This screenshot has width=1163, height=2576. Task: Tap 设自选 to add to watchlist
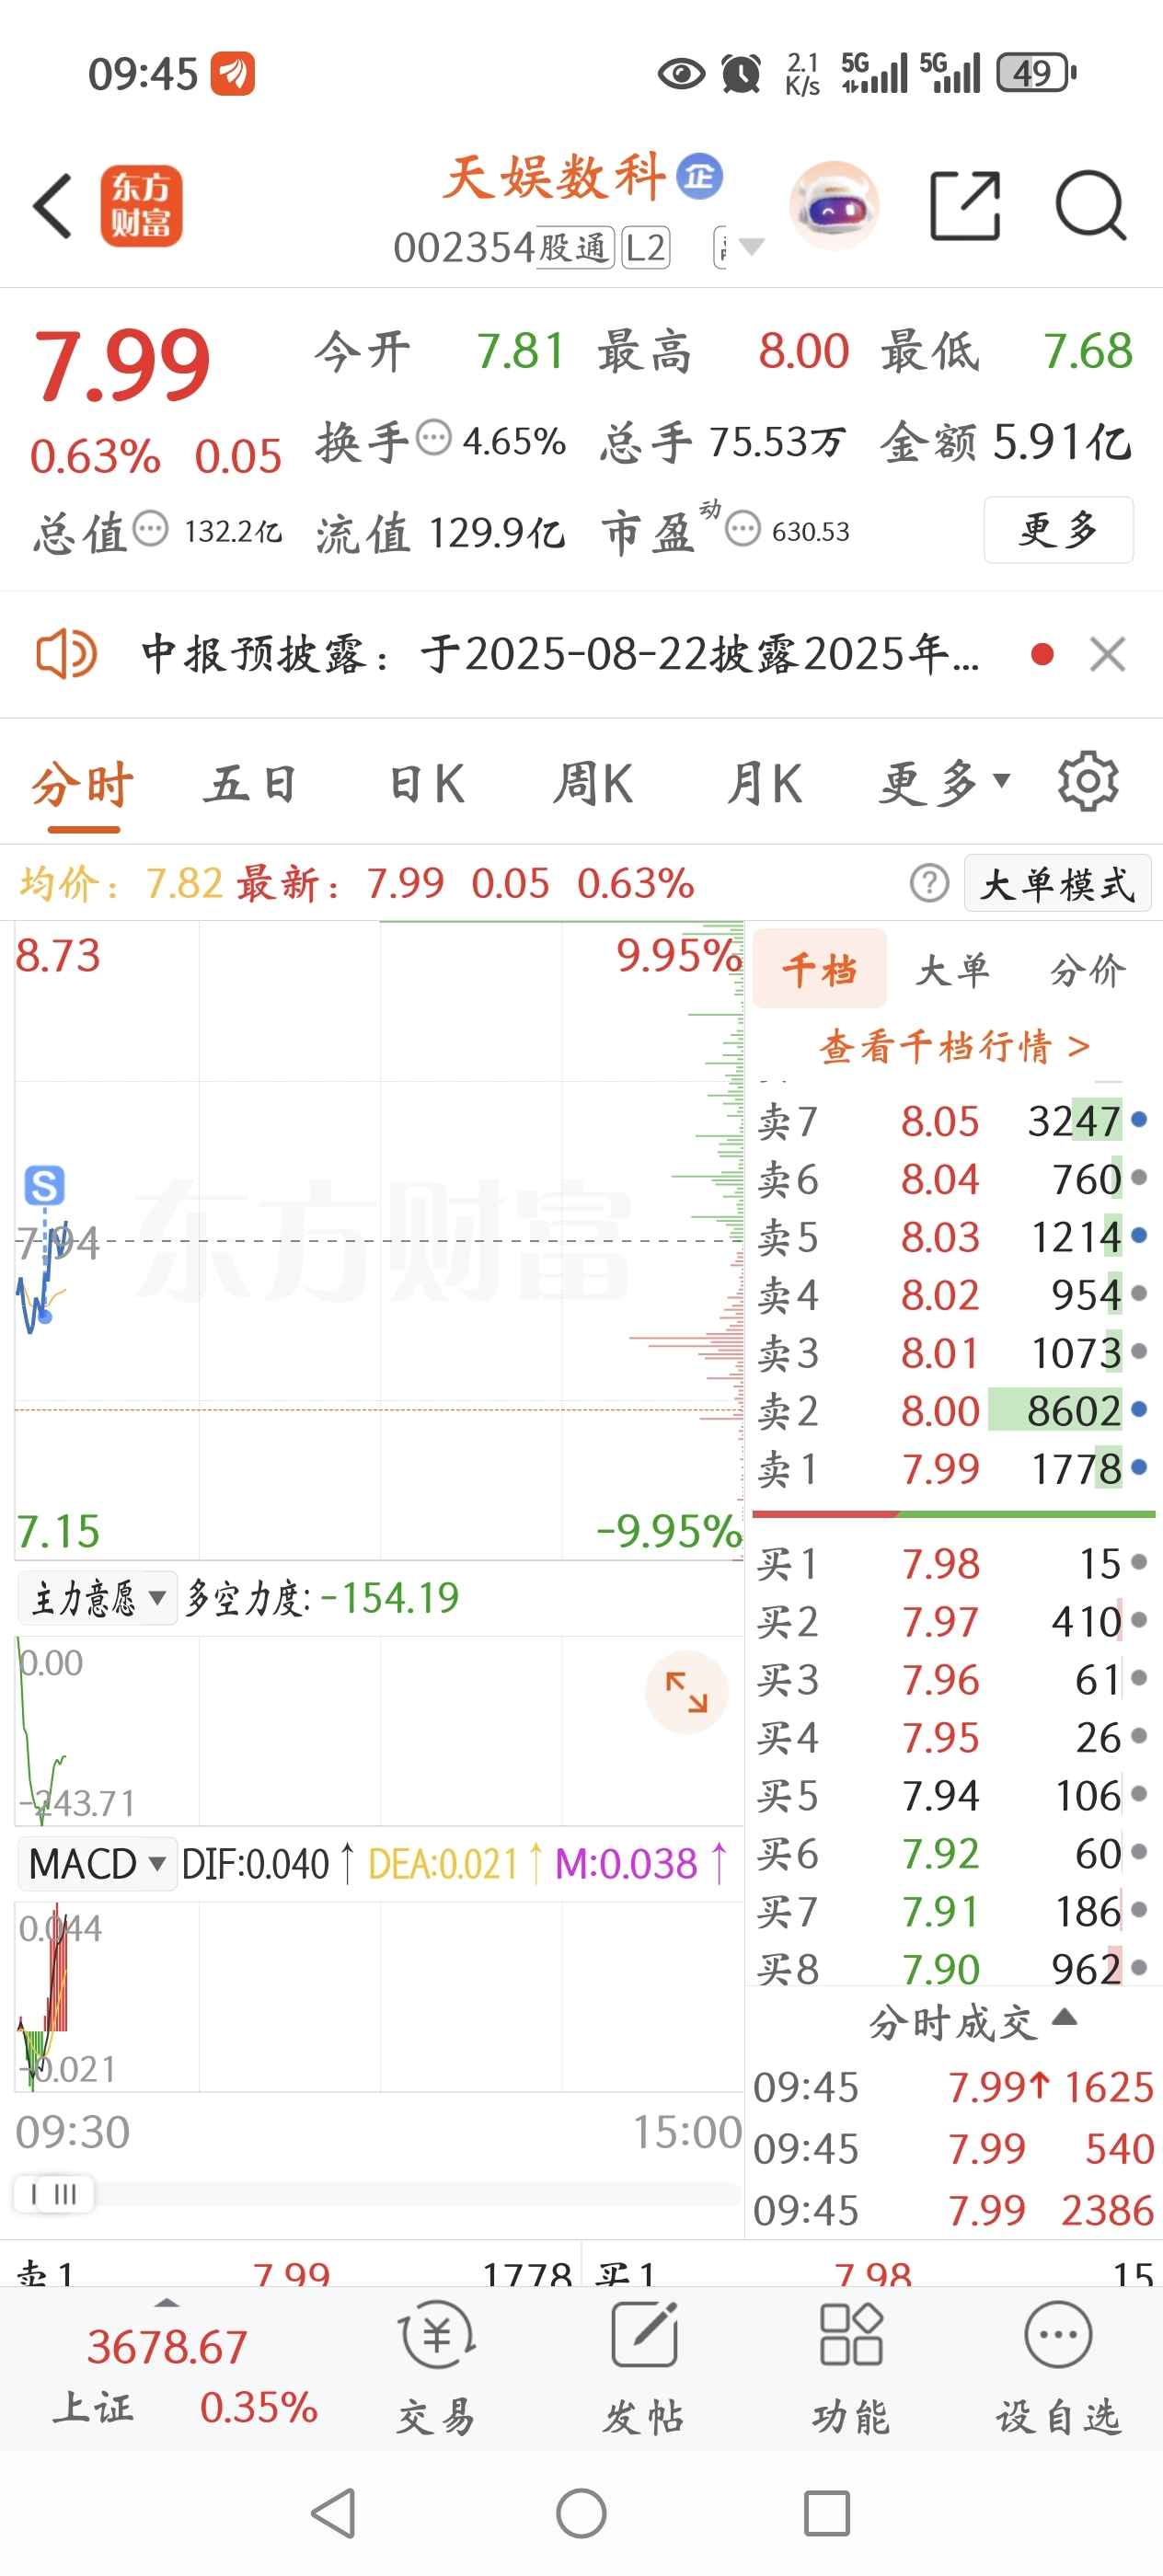[1058, 2368]
